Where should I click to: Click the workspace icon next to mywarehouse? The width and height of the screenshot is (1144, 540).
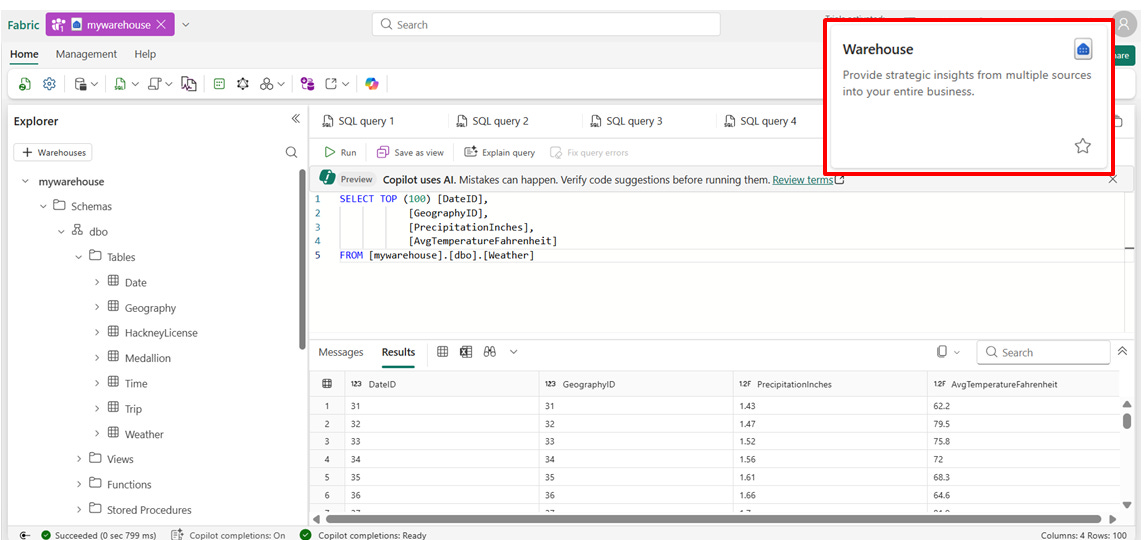click(58, 25)
